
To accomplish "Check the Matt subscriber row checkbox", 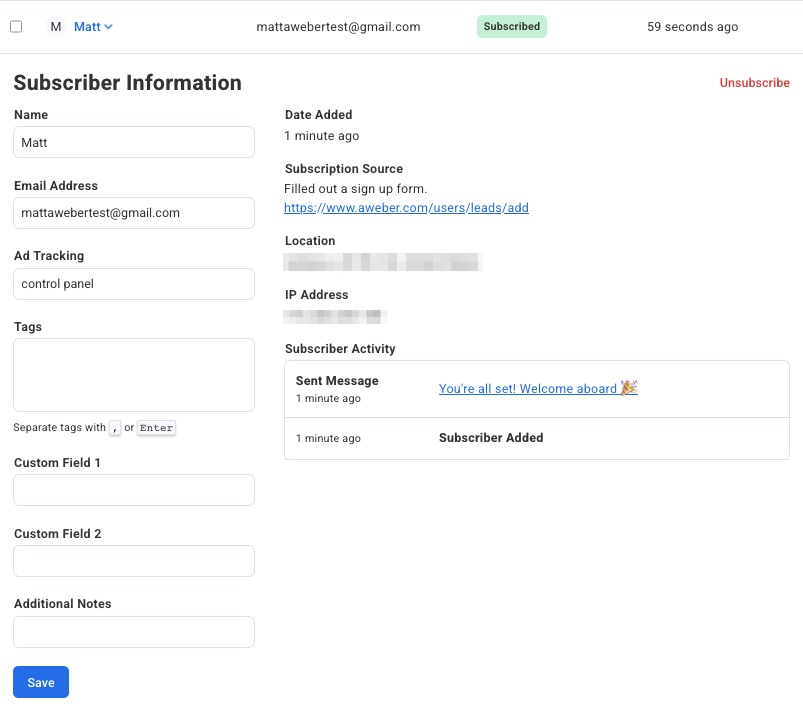I will click(16, 27).
